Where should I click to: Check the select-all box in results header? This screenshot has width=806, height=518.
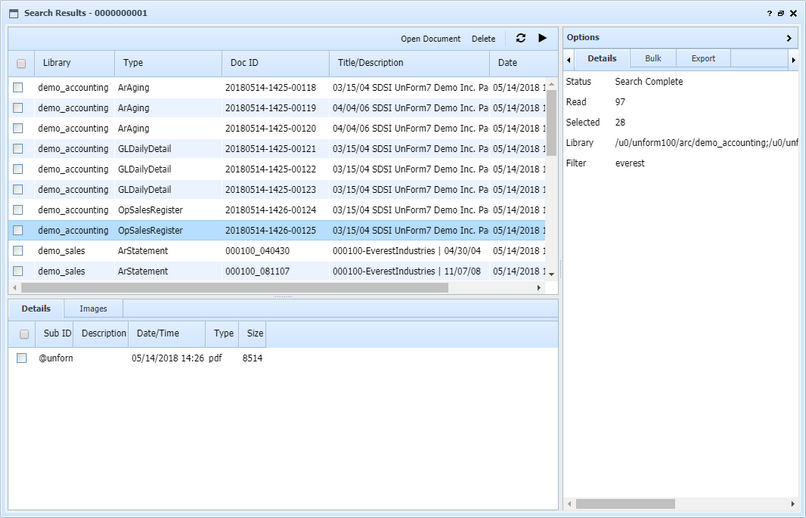point(21,63)
